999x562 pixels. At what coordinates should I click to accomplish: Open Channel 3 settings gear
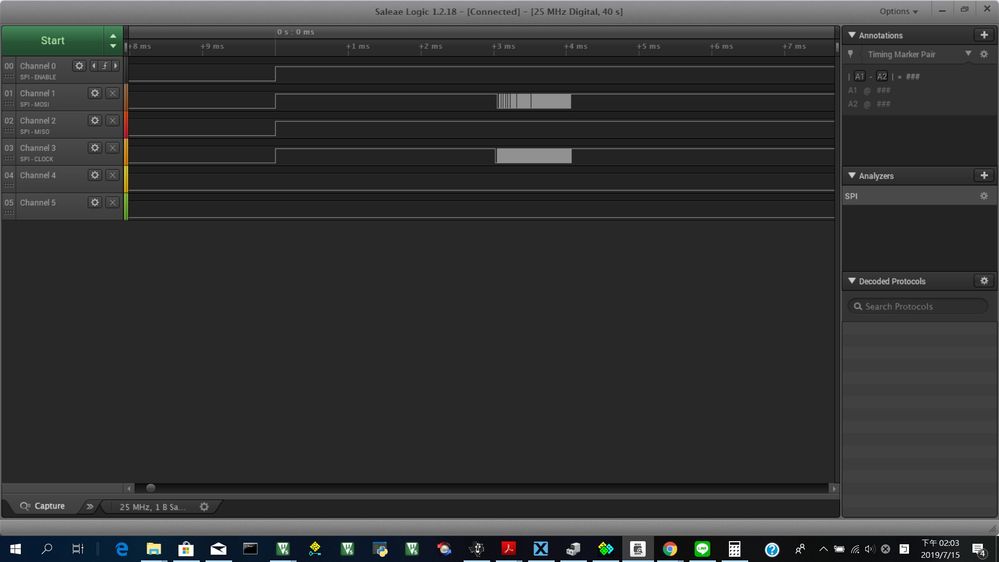pos(95,148)
